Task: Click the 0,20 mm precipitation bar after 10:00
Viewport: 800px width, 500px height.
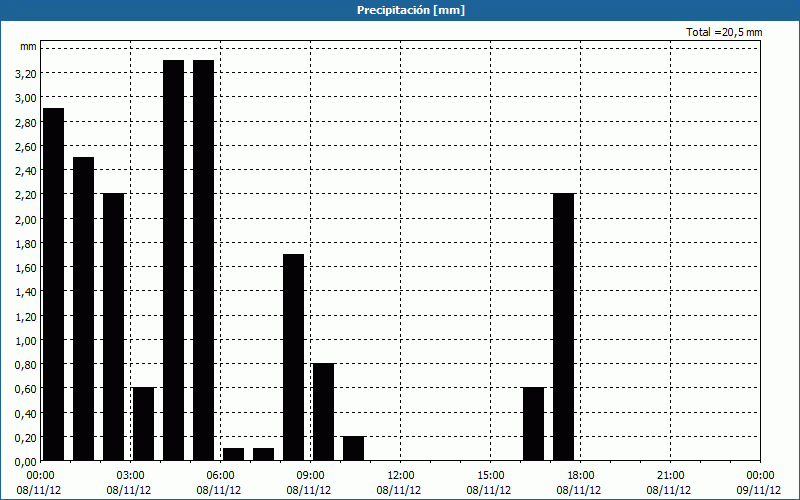Action: (354, 448)
